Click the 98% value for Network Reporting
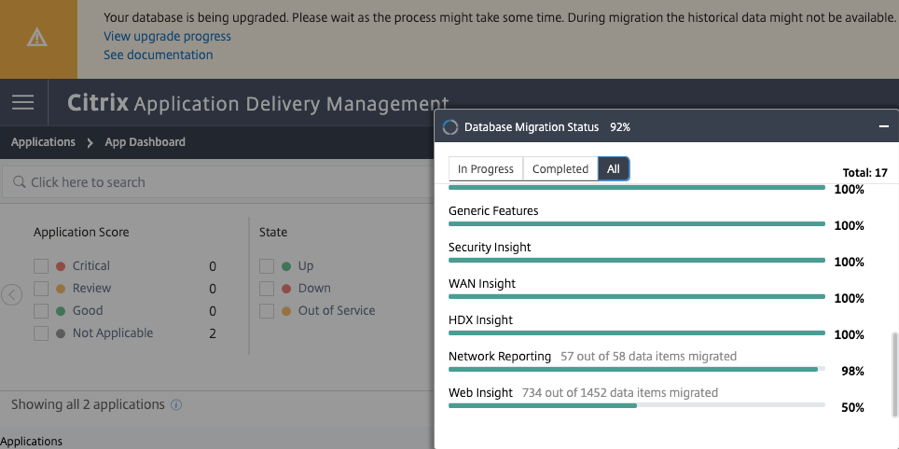Image resolution: width=899 pixels, height=449 pixels. pos(853,371)
